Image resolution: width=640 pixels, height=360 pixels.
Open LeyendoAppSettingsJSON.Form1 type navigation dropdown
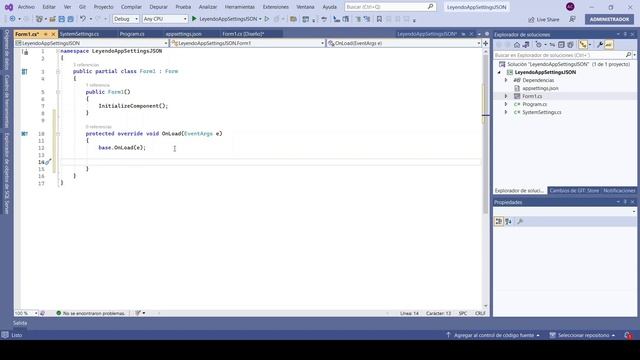coord(248,43)
